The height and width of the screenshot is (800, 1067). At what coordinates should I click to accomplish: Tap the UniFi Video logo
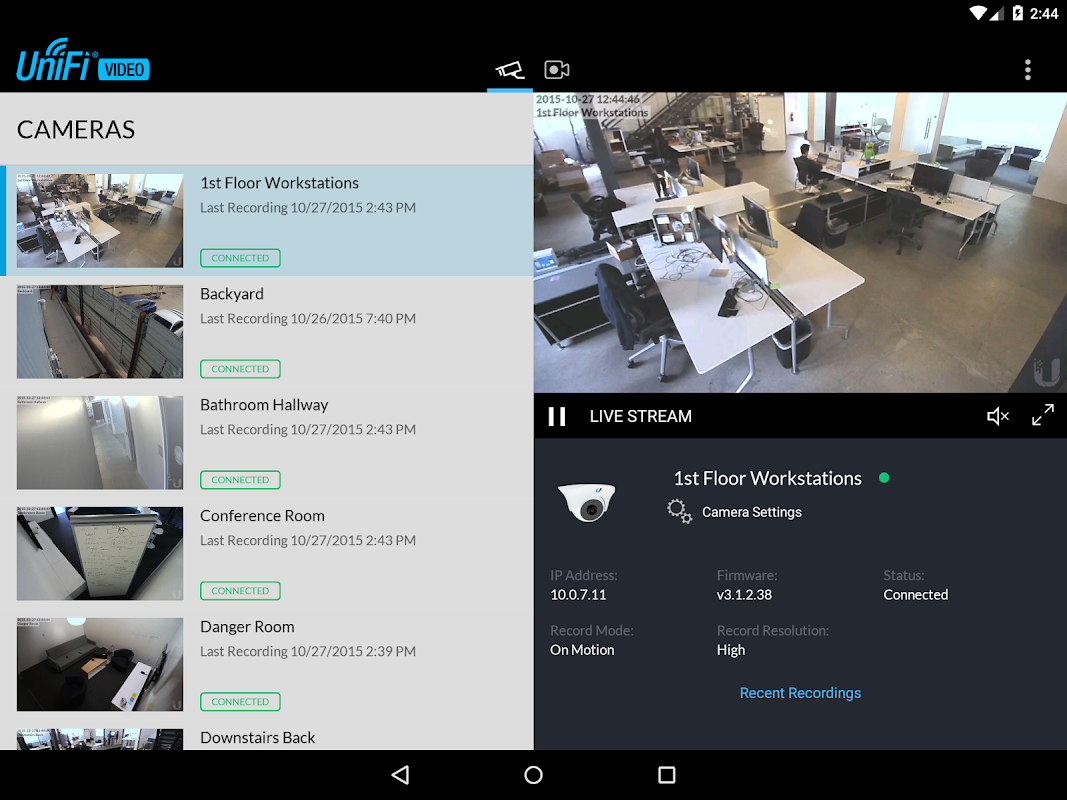point(83,61)
